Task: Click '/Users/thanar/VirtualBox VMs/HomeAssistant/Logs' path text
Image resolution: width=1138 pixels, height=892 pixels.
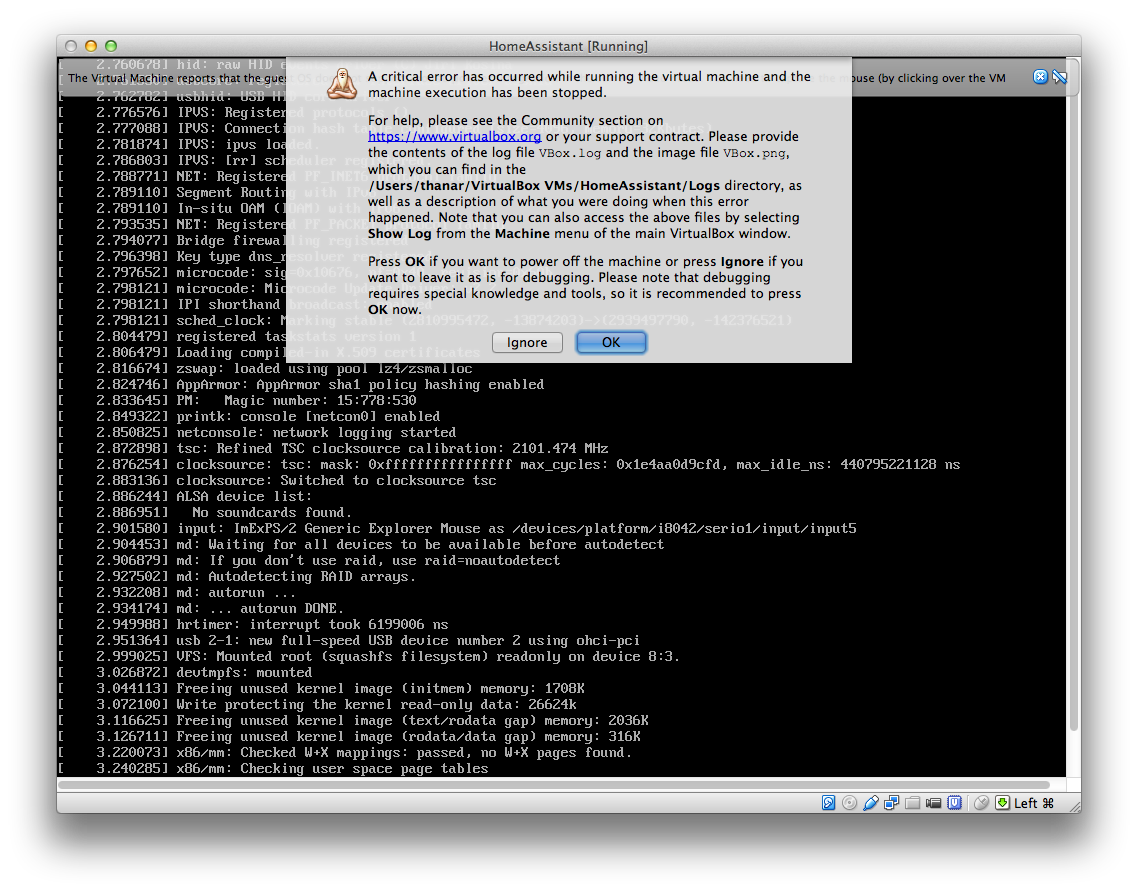Action: (544, 186)
